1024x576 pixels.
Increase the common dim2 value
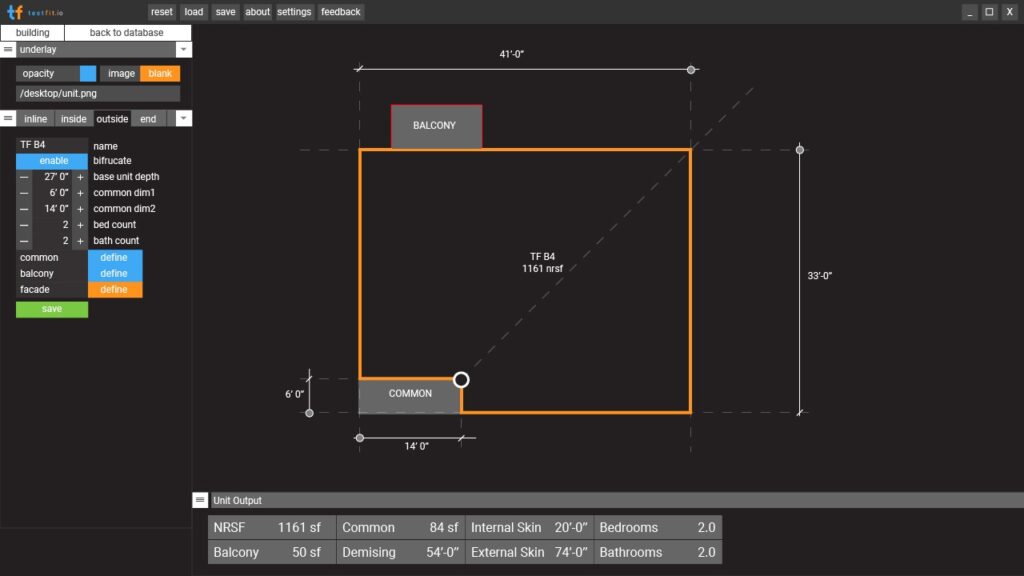coord(80,209)
